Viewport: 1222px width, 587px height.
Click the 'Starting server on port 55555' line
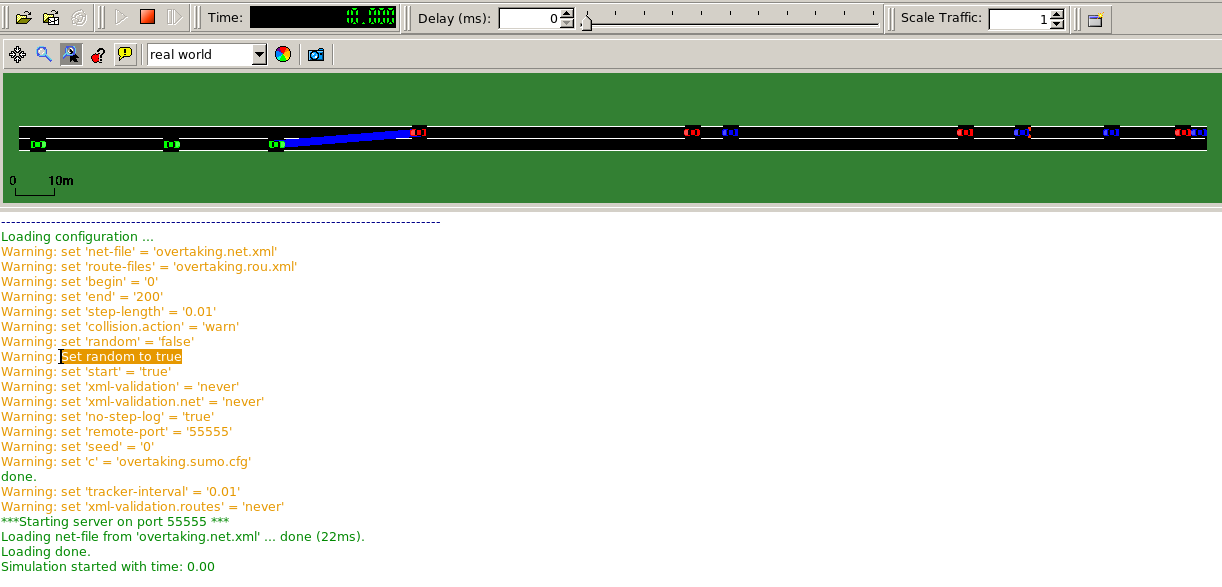point(115,522)
